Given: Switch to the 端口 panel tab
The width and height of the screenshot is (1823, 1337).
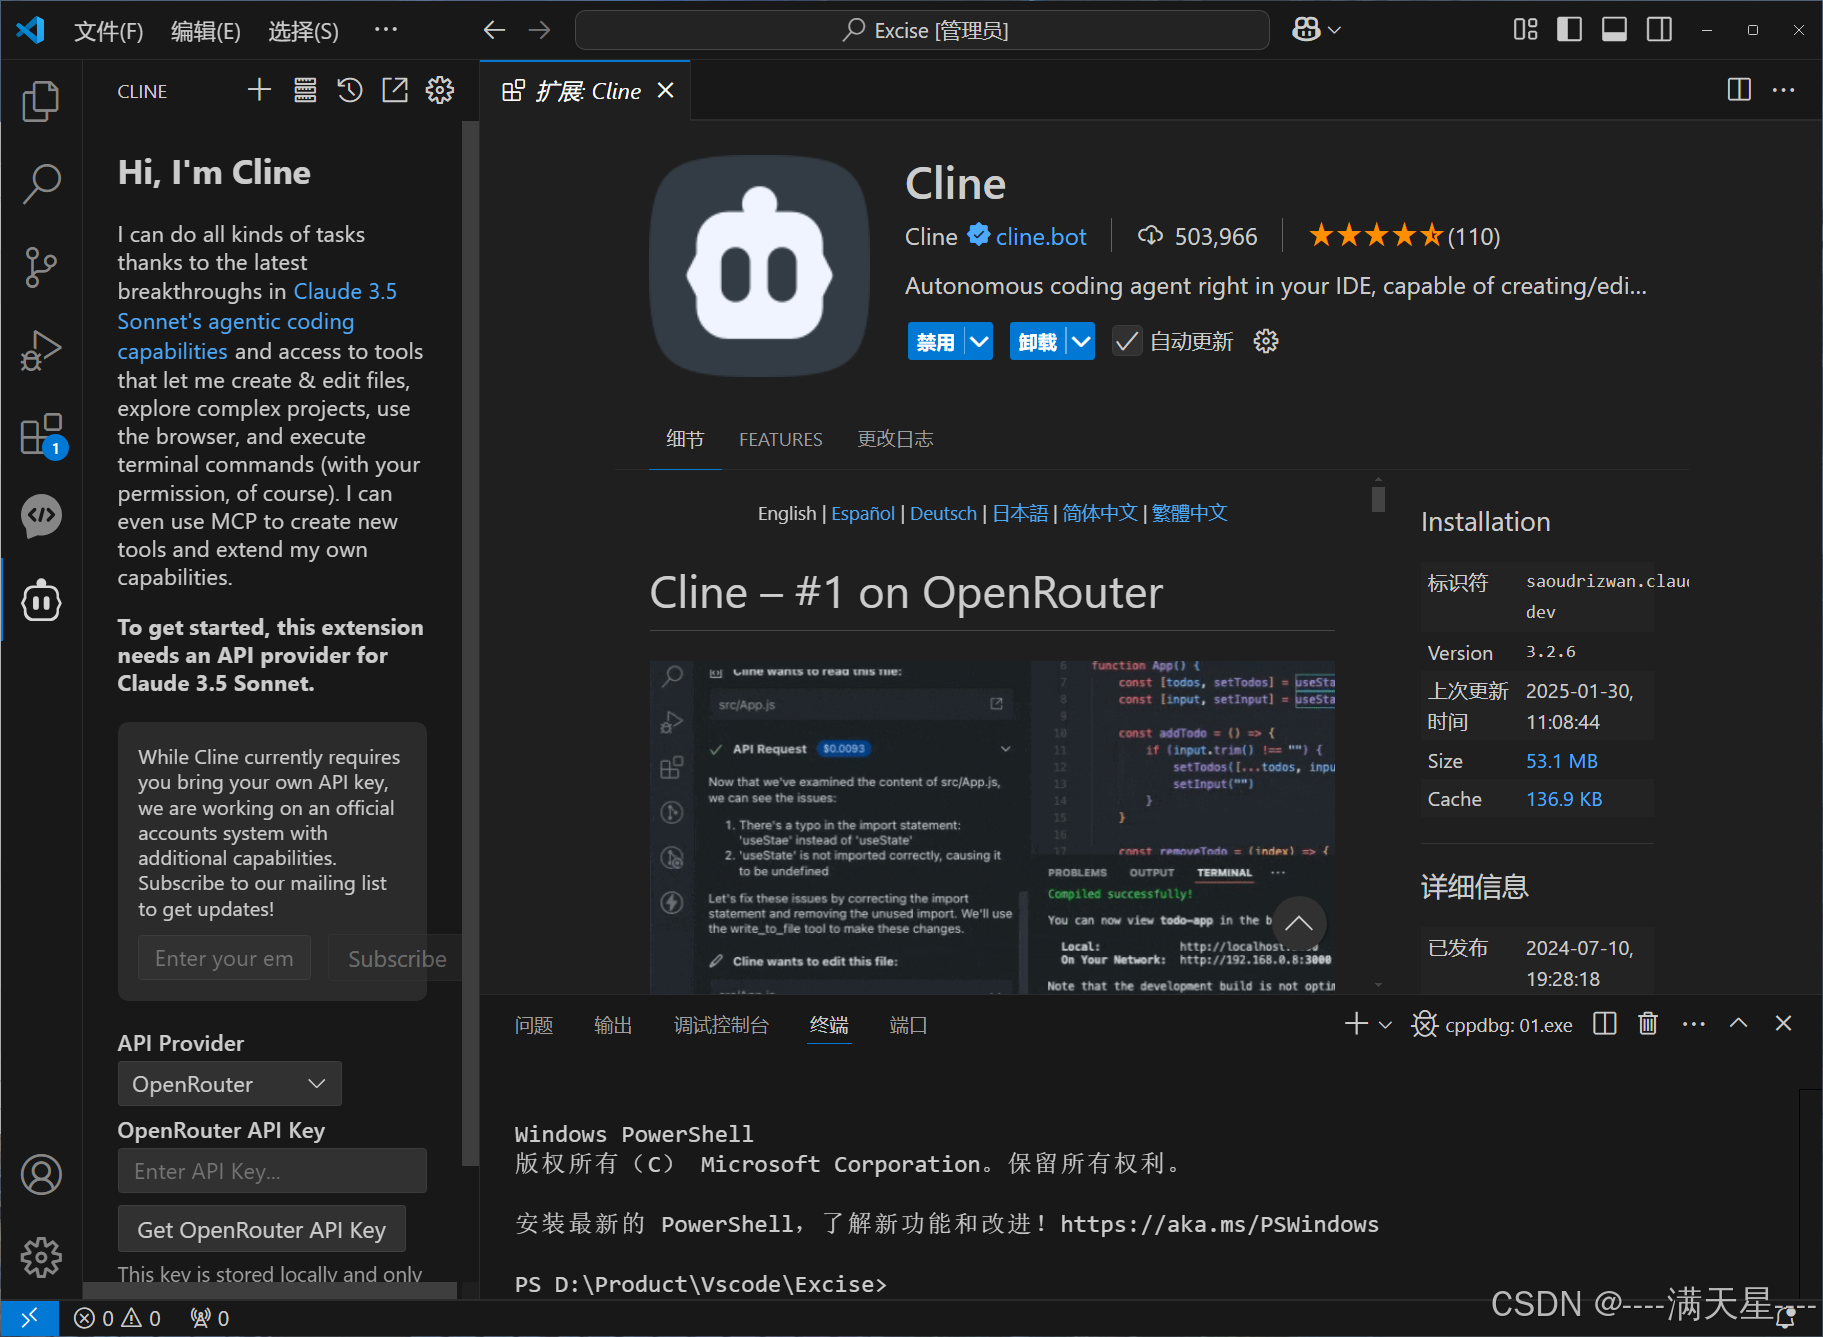Looking at the screenshot, I should tap(908, 1025).
